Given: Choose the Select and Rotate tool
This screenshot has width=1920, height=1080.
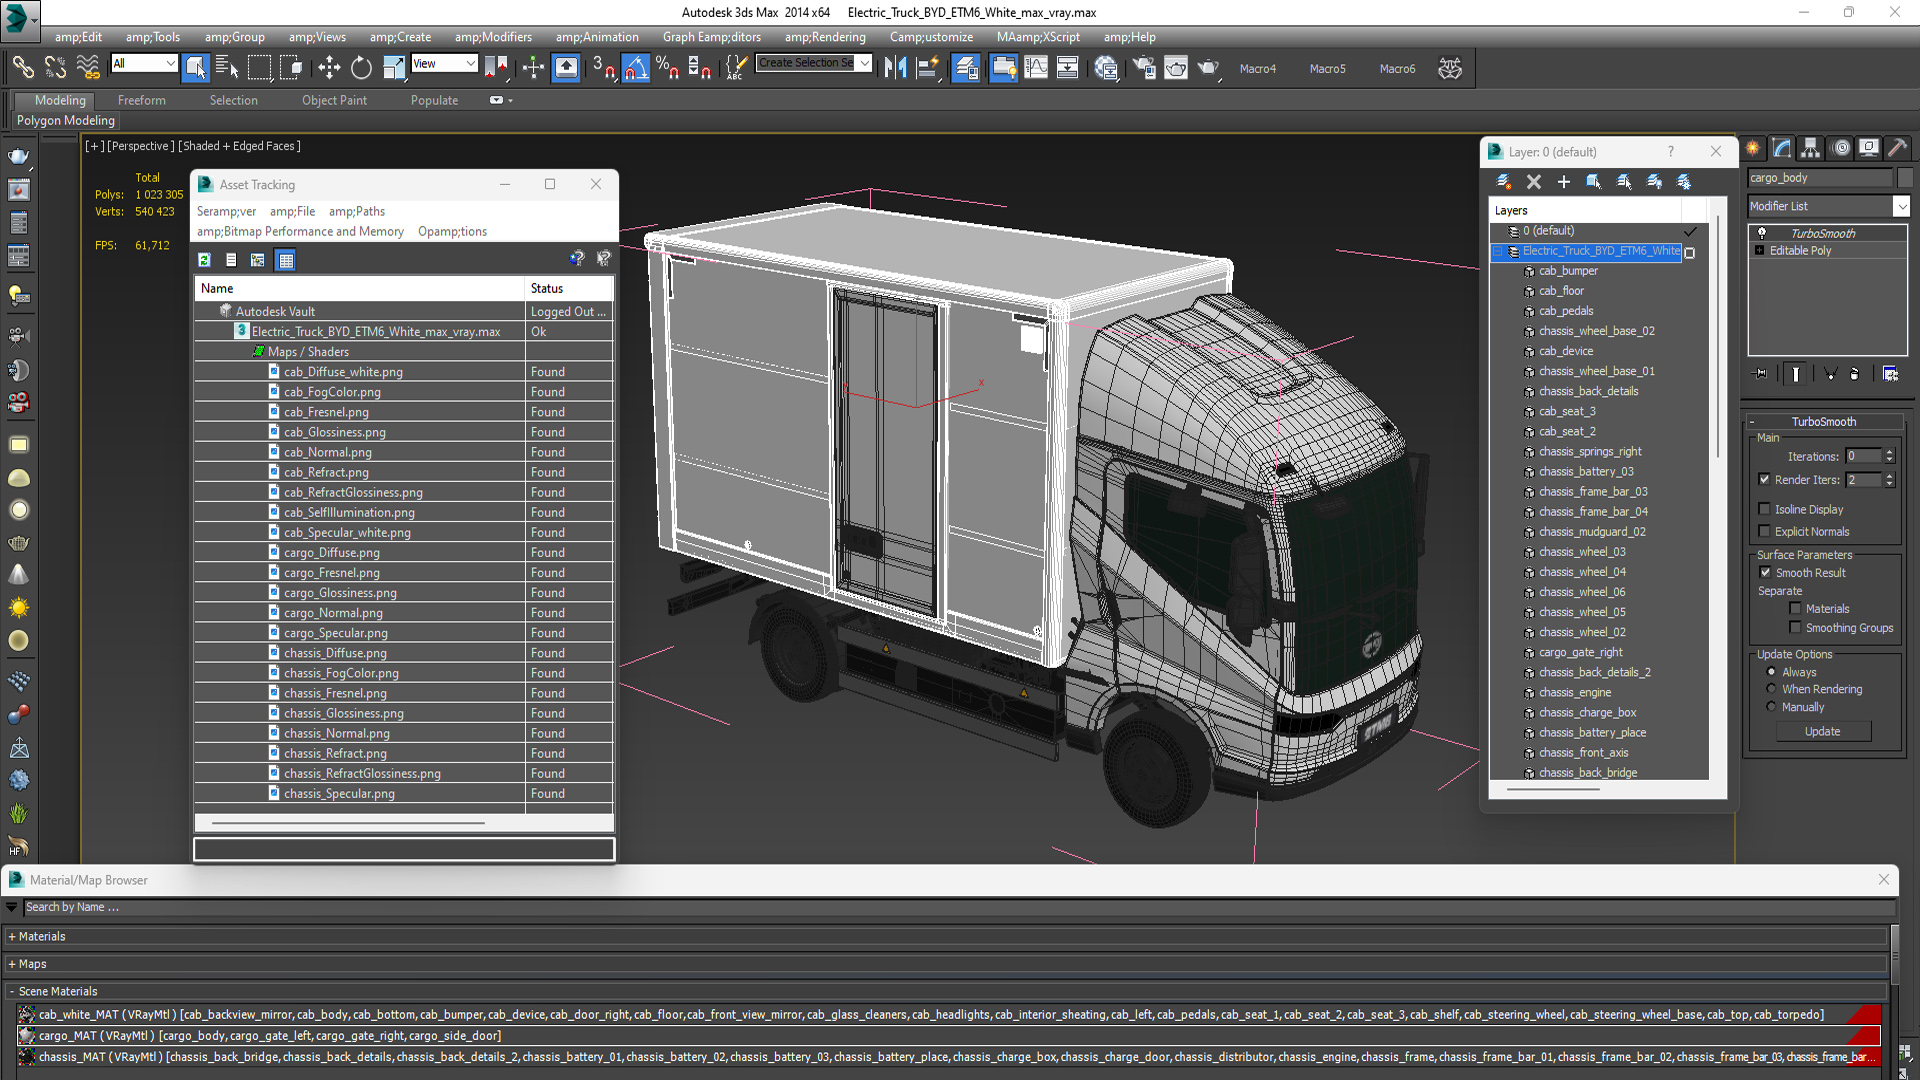Looking at the screenshot, I should coord(361,67).
